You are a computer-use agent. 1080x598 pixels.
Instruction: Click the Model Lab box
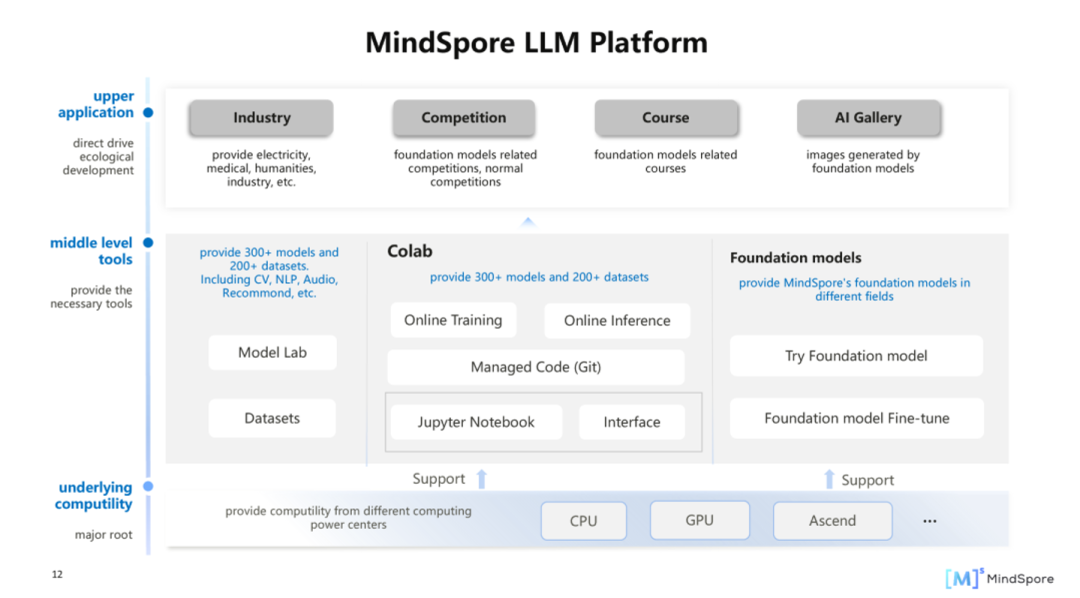click(272, 353)
